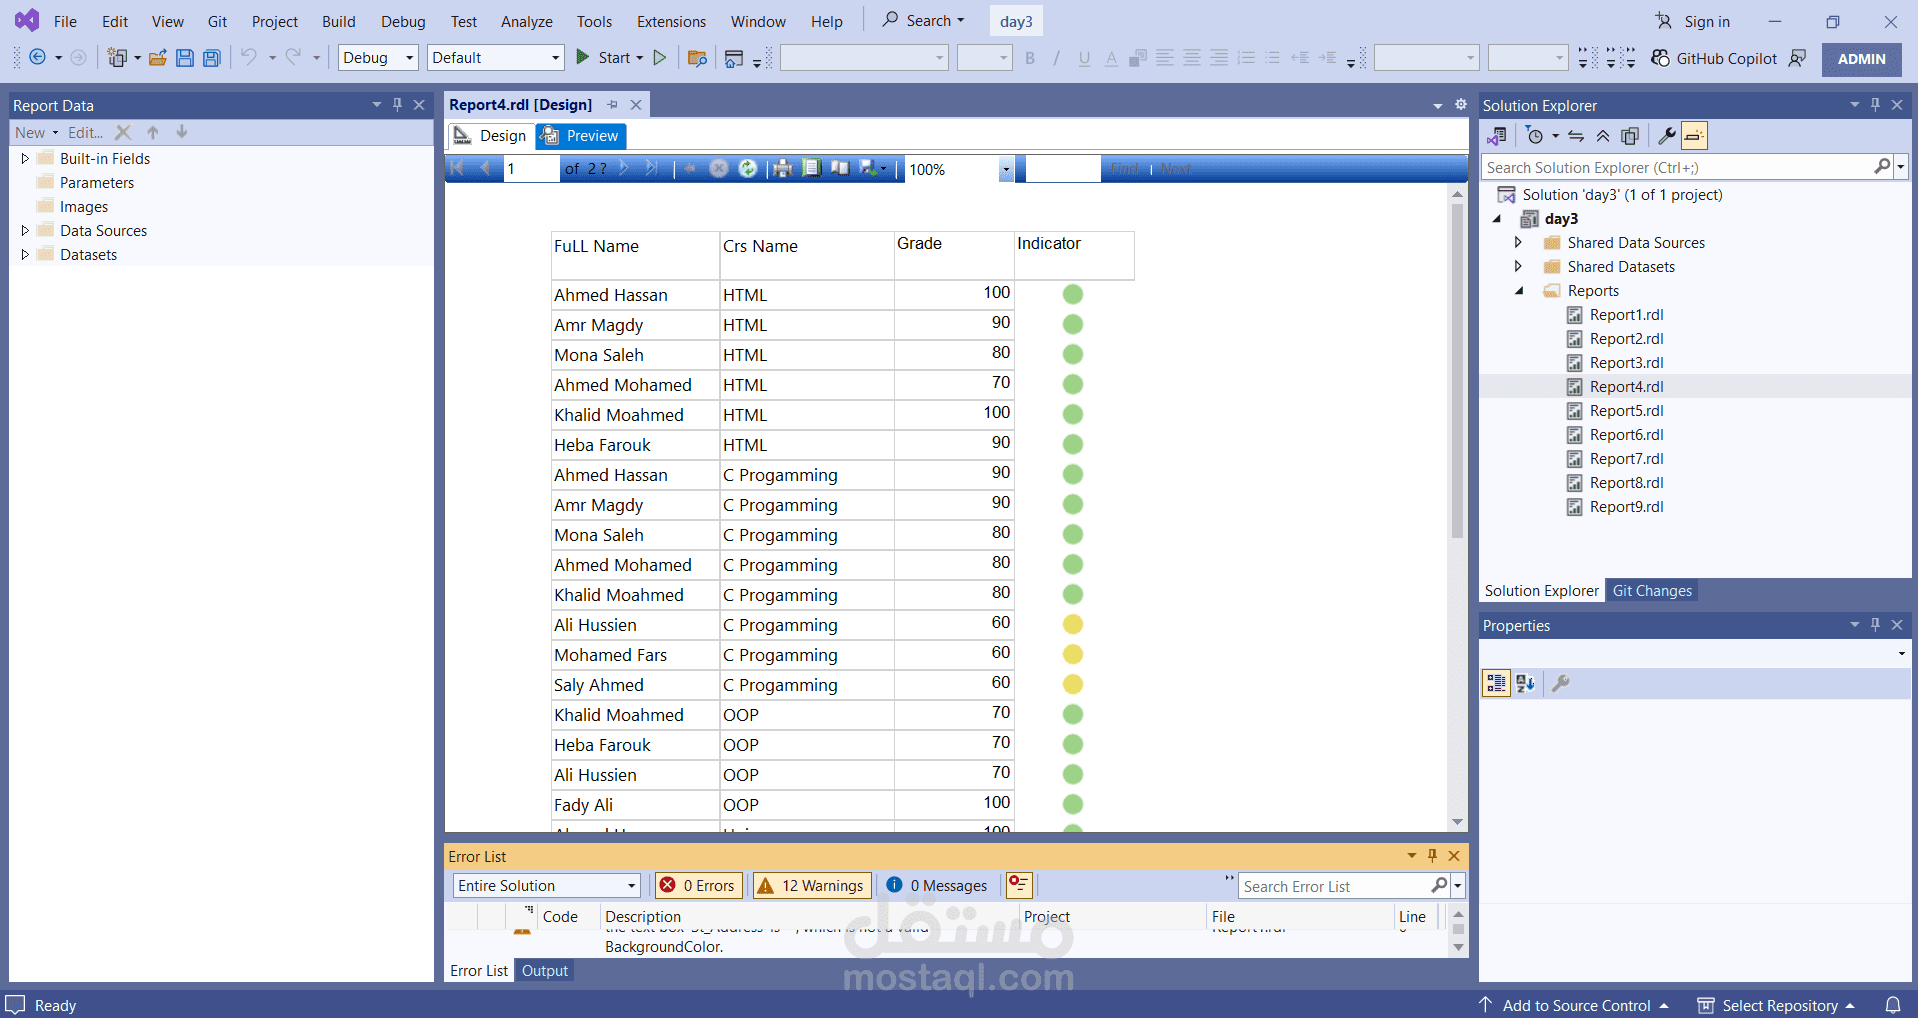Switch to the Git Changes tab
The height and width of the screenshot is (1018, 1918).
[x=1652, y=591]
